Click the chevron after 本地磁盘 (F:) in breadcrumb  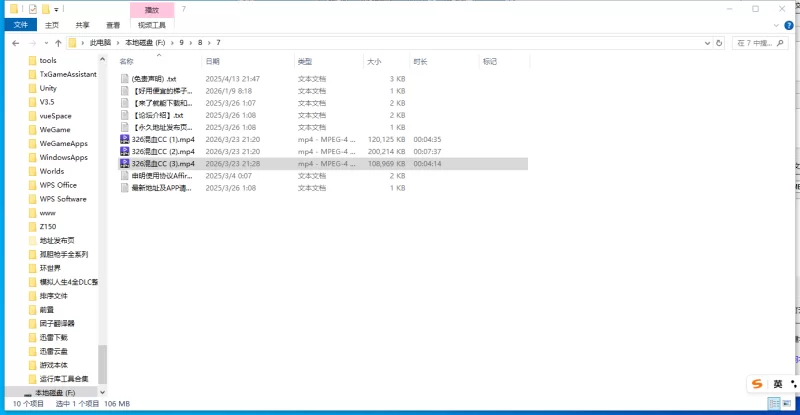tap(172, 43)
